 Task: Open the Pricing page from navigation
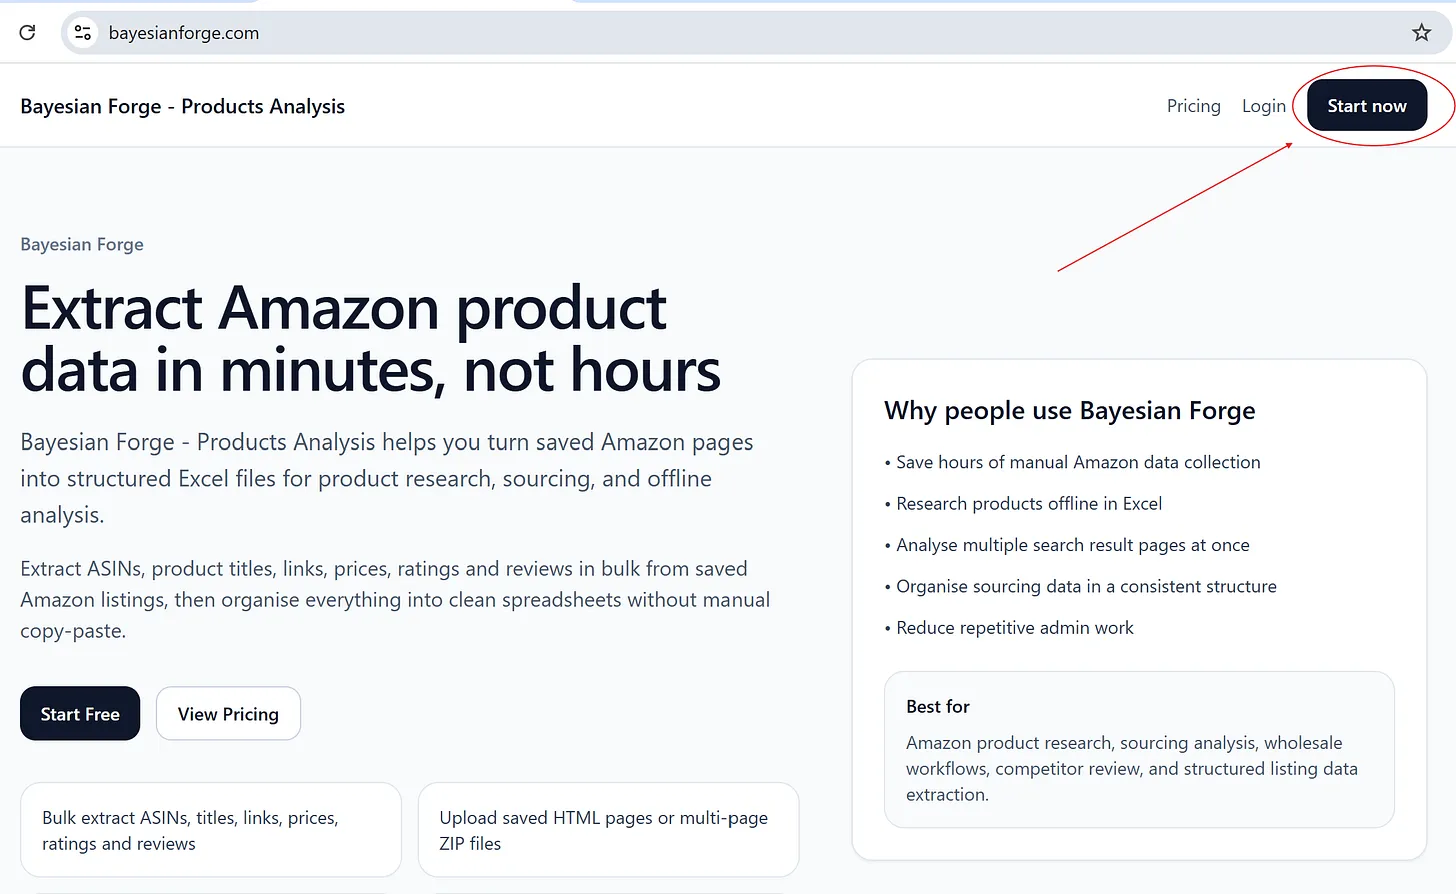(x=1193, y=106)
